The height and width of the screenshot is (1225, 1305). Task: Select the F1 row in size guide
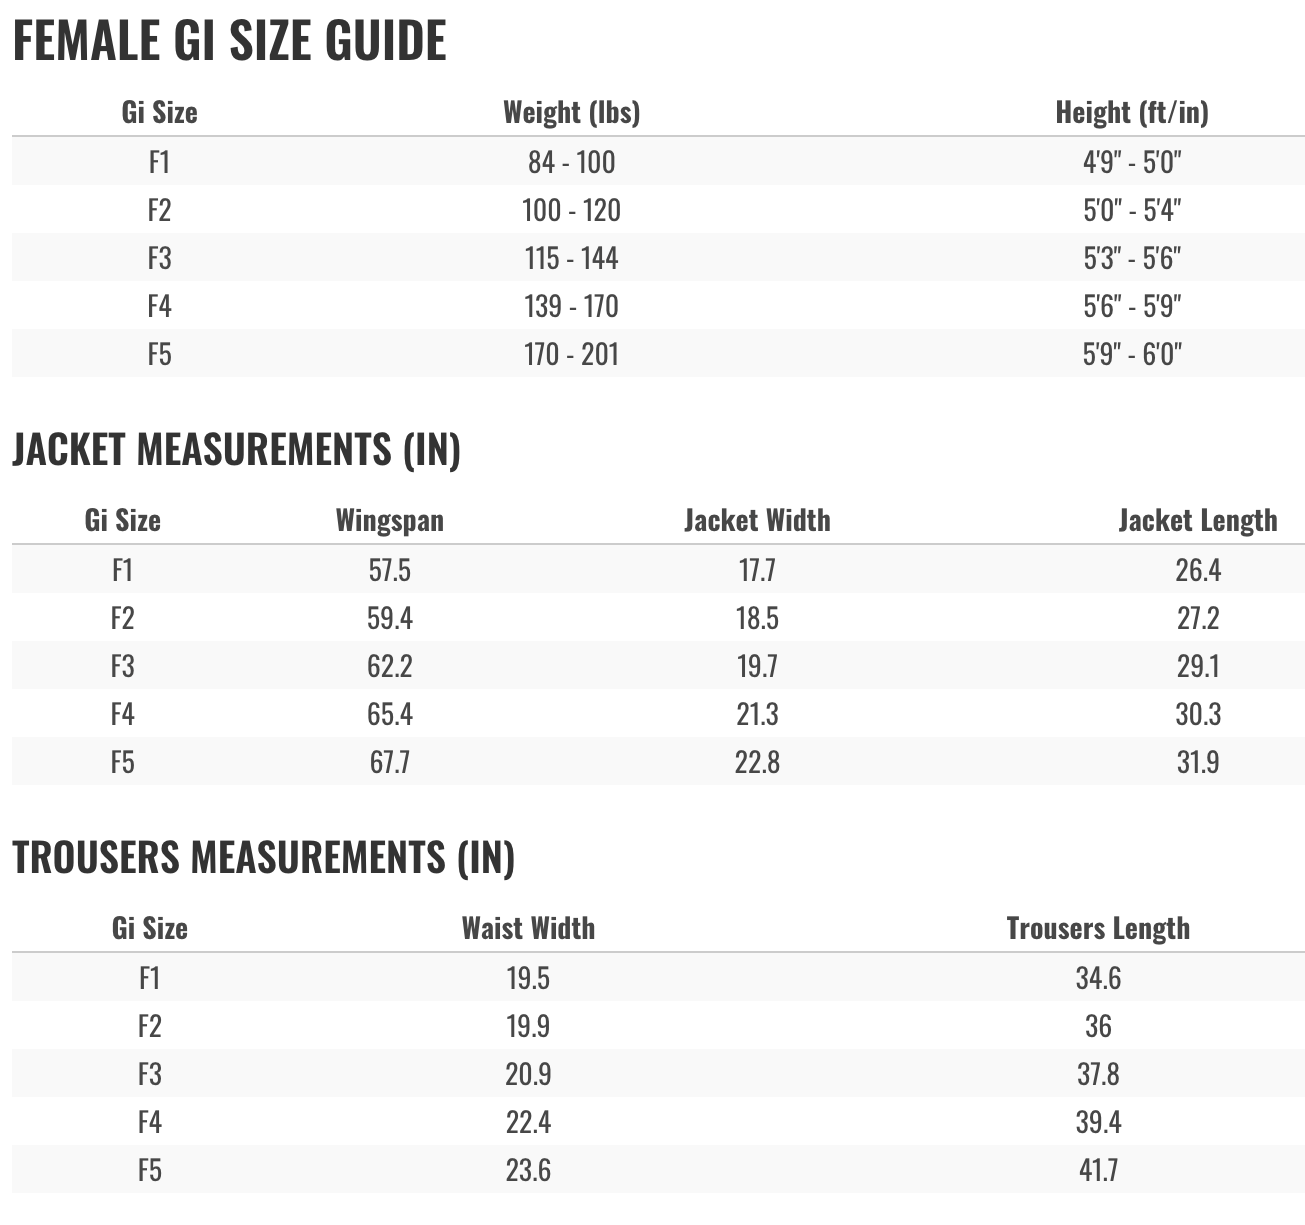pyautogui.click(x=658, y=161)
